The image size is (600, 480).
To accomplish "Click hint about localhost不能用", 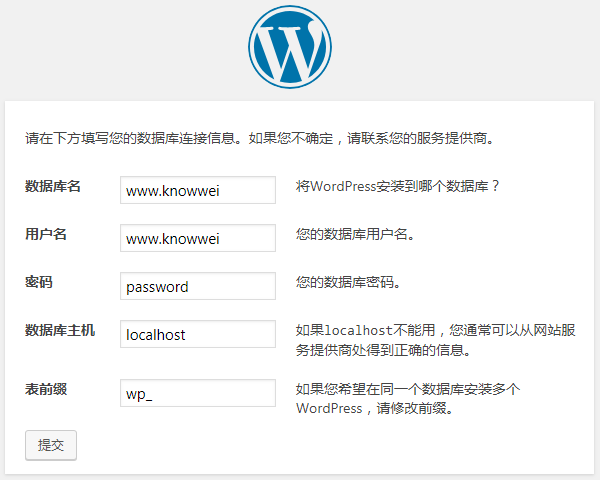I will [435, 340].
